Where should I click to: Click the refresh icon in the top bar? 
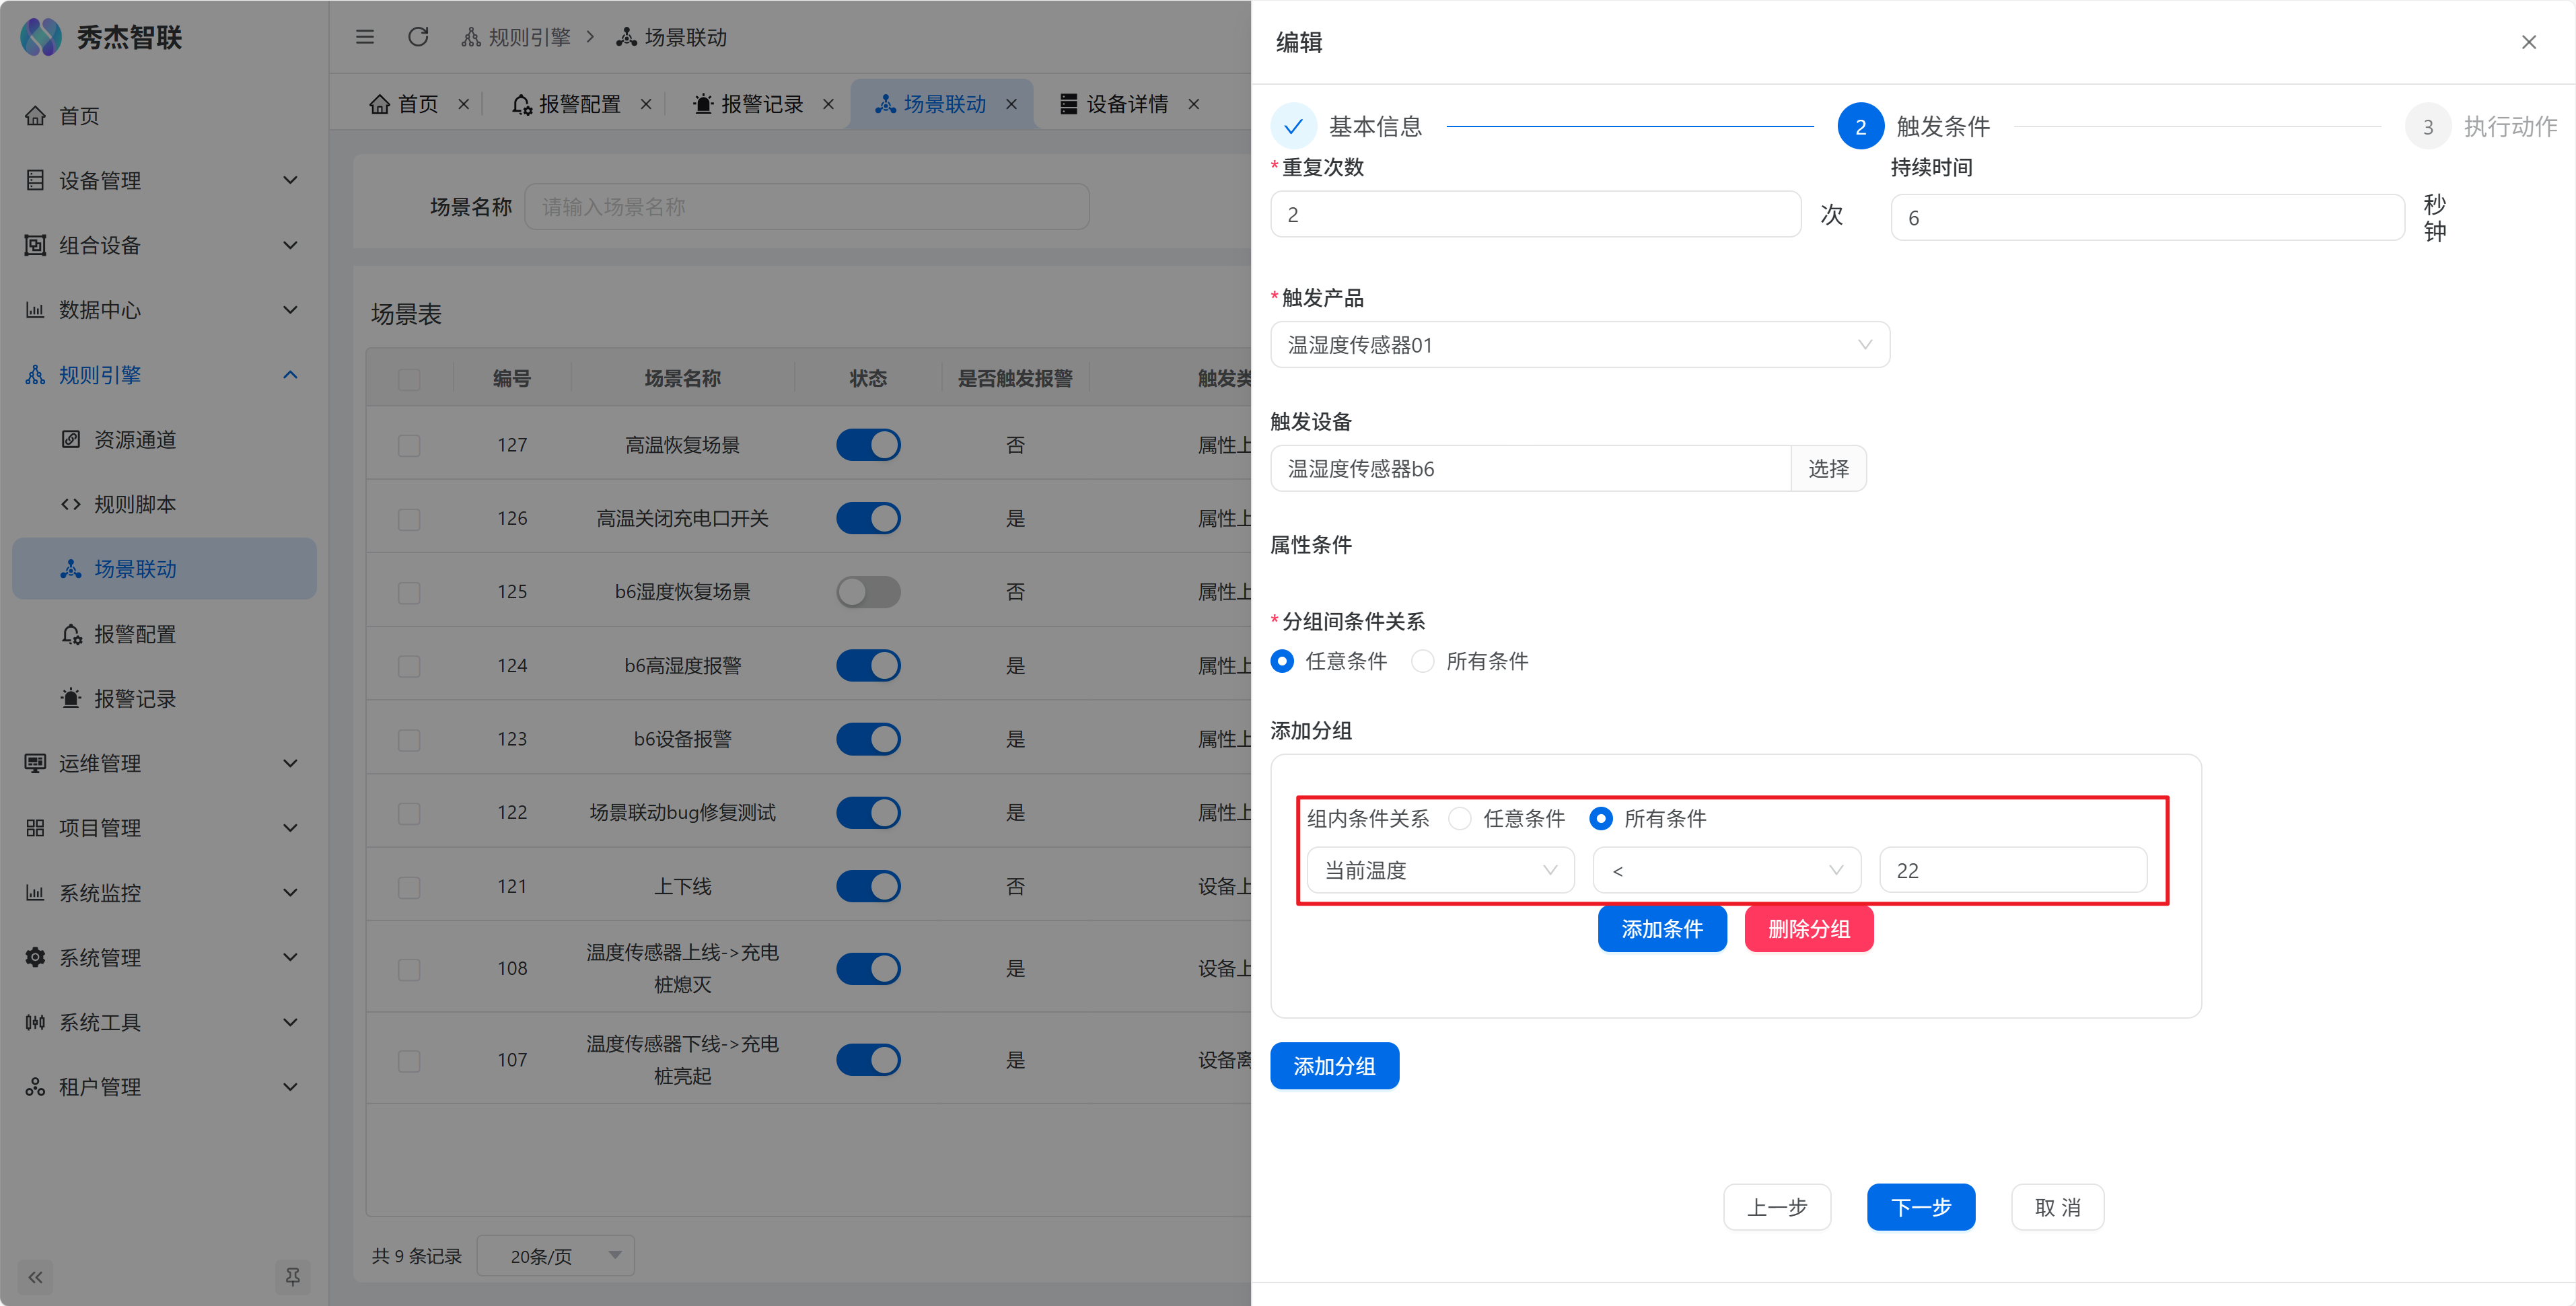418,37
